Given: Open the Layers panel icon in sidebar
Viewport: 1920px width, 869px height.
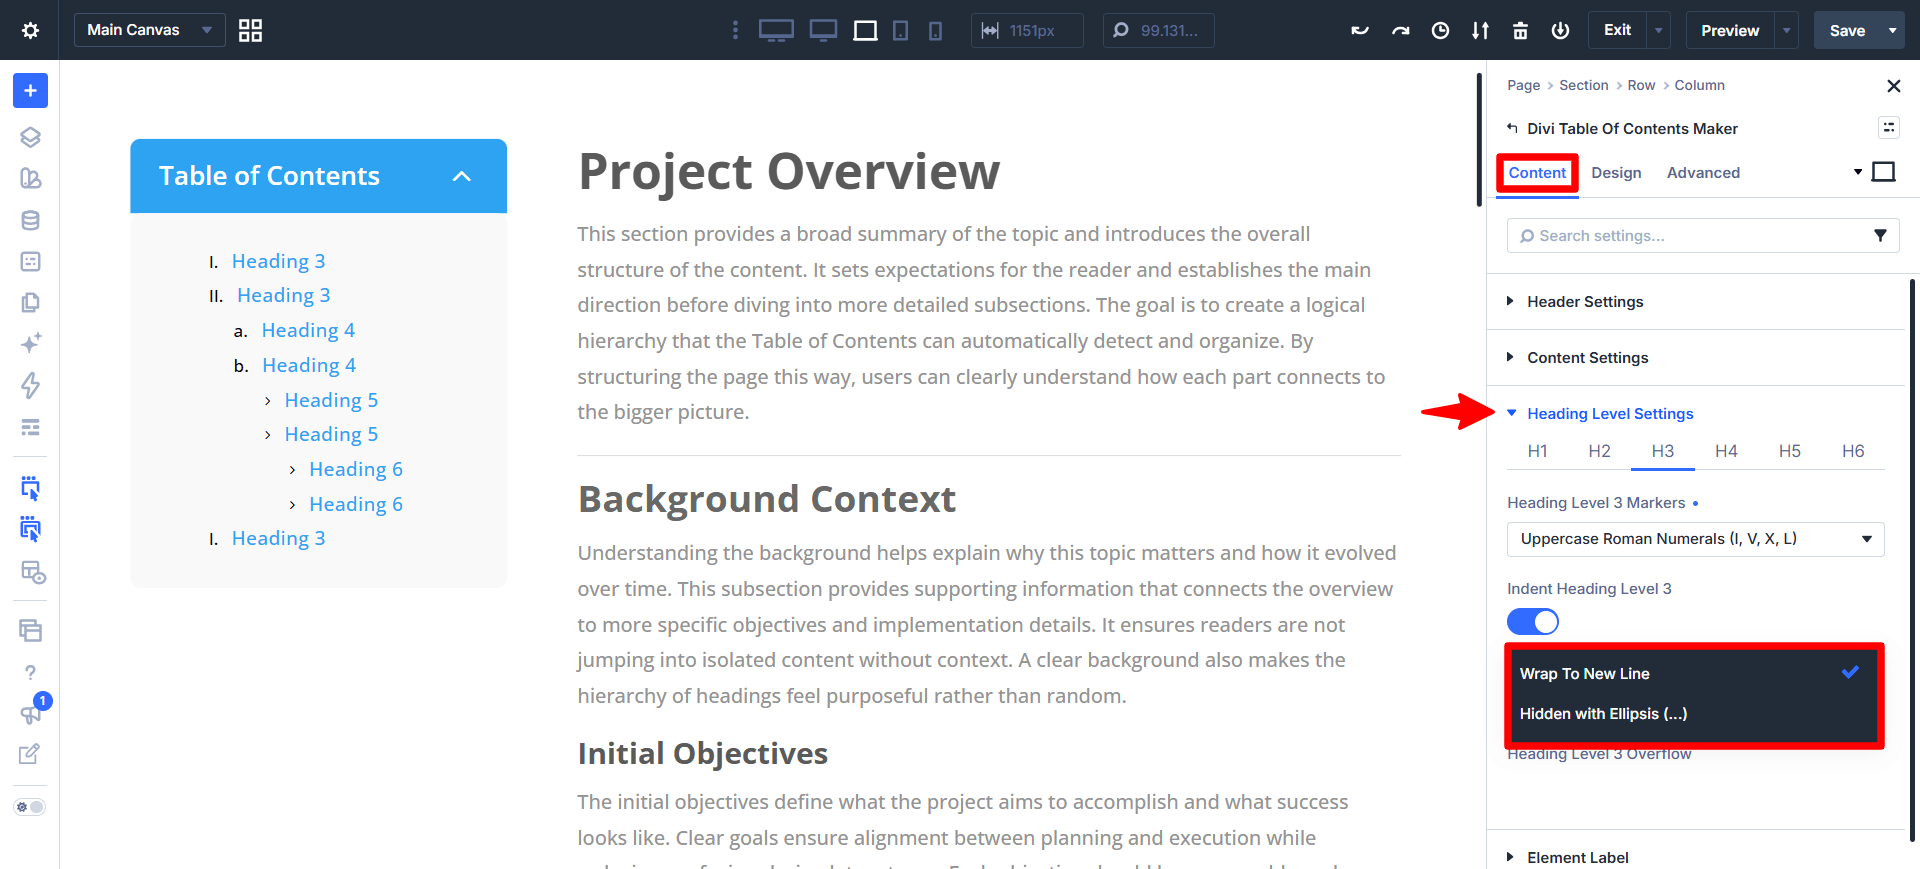Looking at the screenshot, I should point(30,137).
